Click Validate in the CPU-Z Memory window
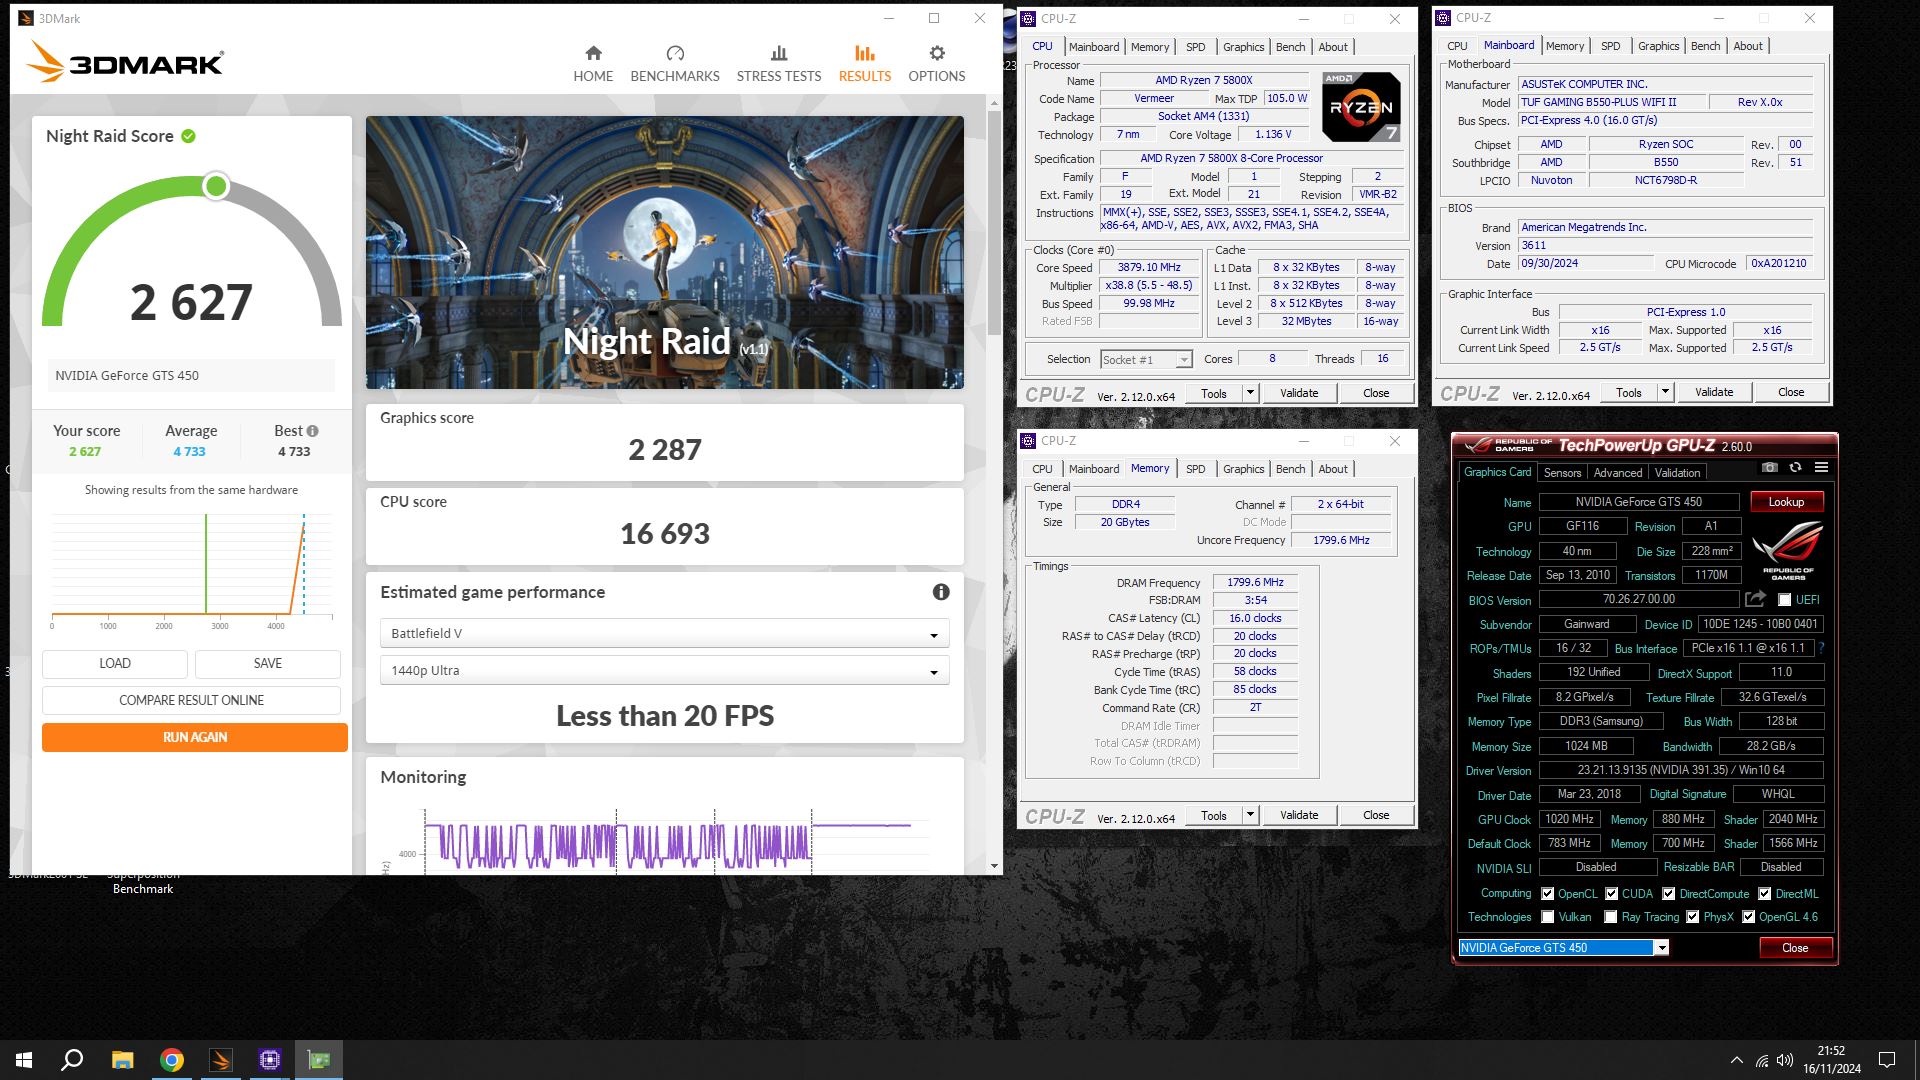Screen dimensions: 1920x1080 (1298, 815)
